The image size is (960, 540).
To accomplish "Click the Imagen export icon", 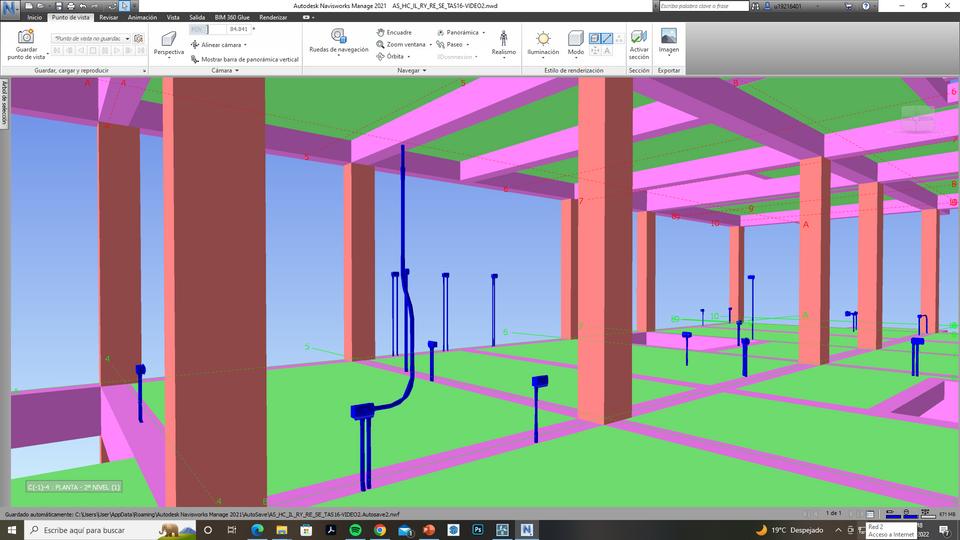I will coord(668,37).
